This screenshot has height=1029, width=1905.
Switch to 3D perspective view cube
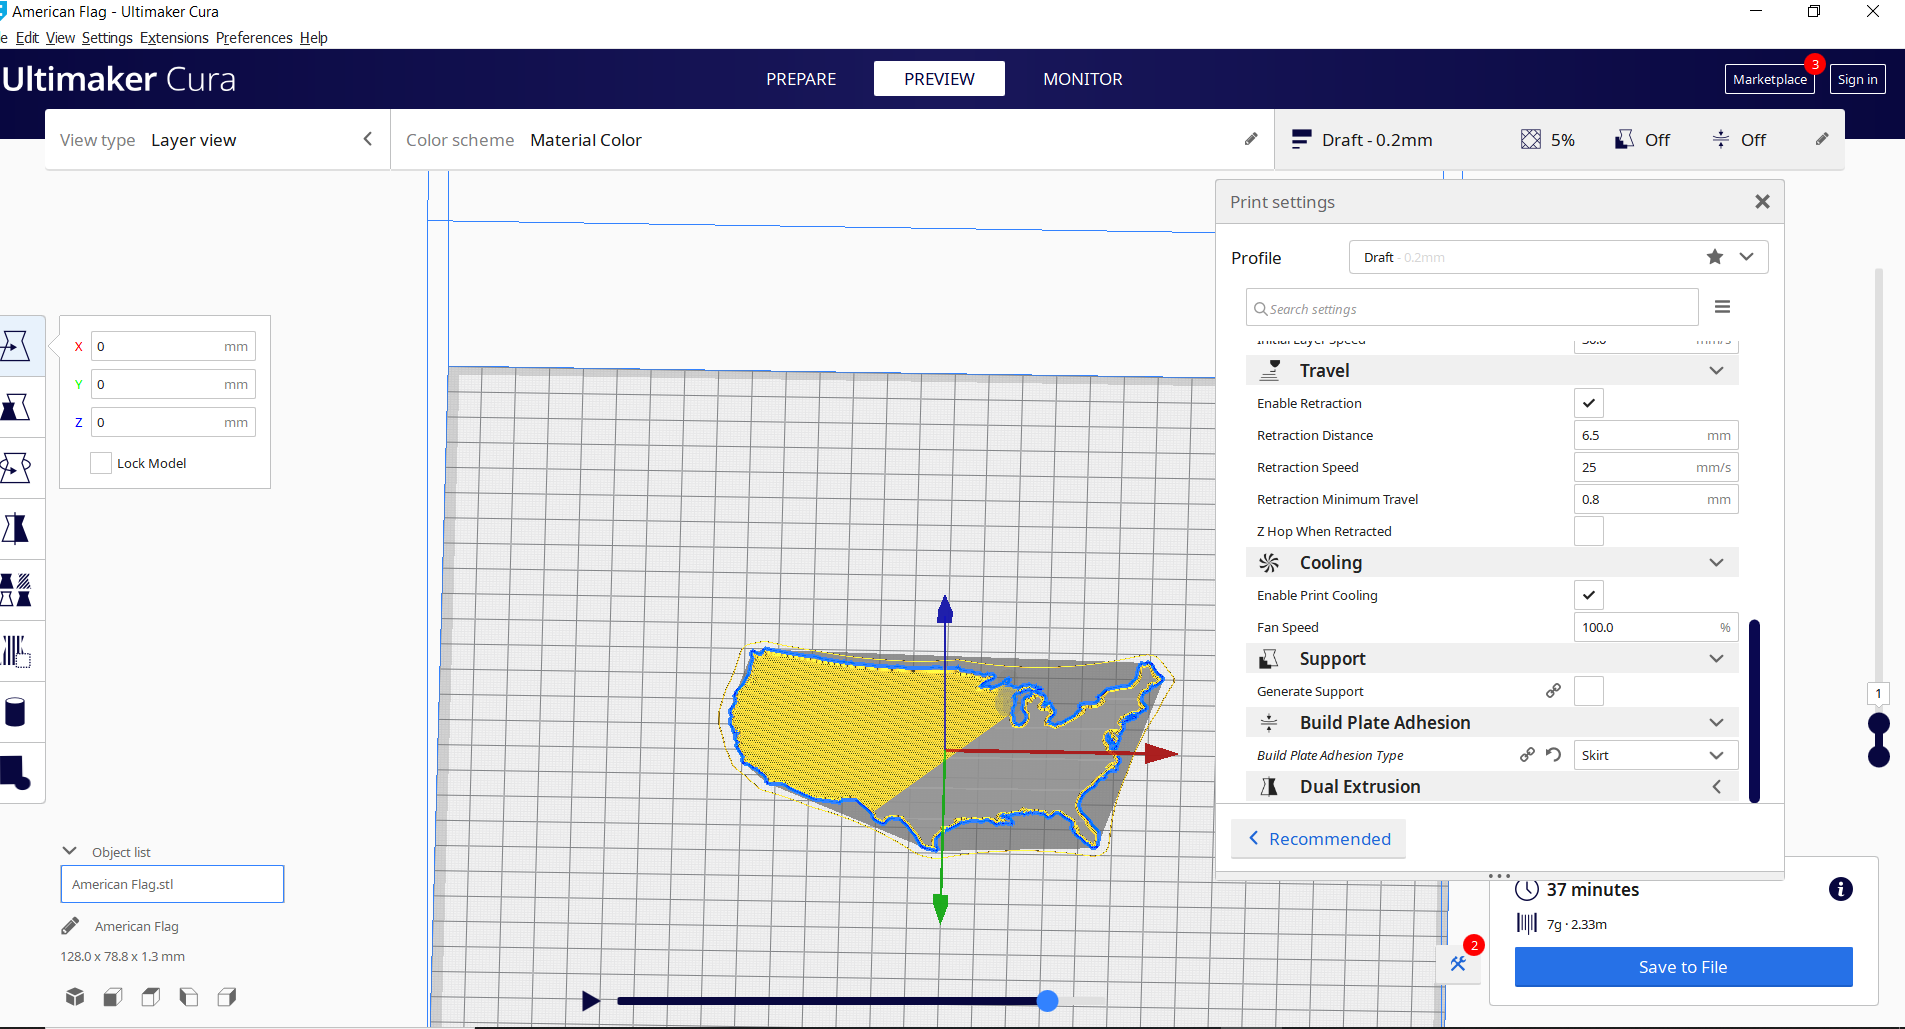point(75,997)
